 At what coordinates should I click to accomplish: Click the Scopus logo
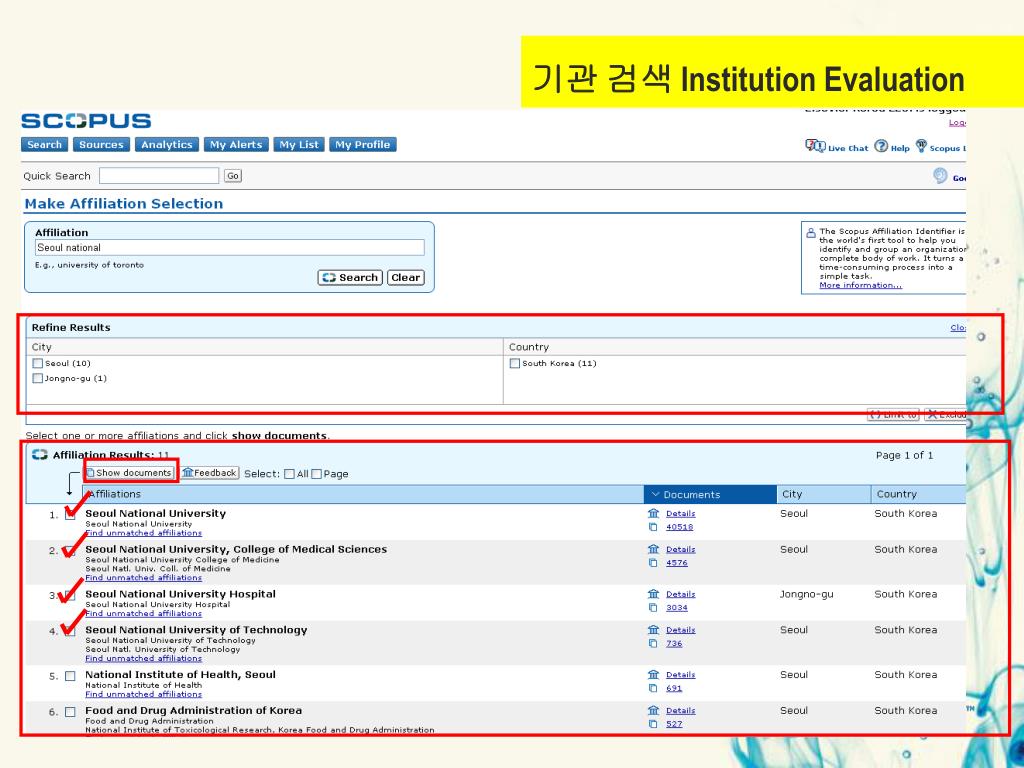(86, 121)
